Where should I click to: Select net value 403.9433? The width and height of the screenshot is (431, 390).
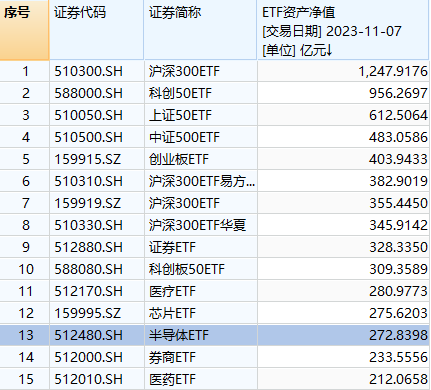point(343,159)
